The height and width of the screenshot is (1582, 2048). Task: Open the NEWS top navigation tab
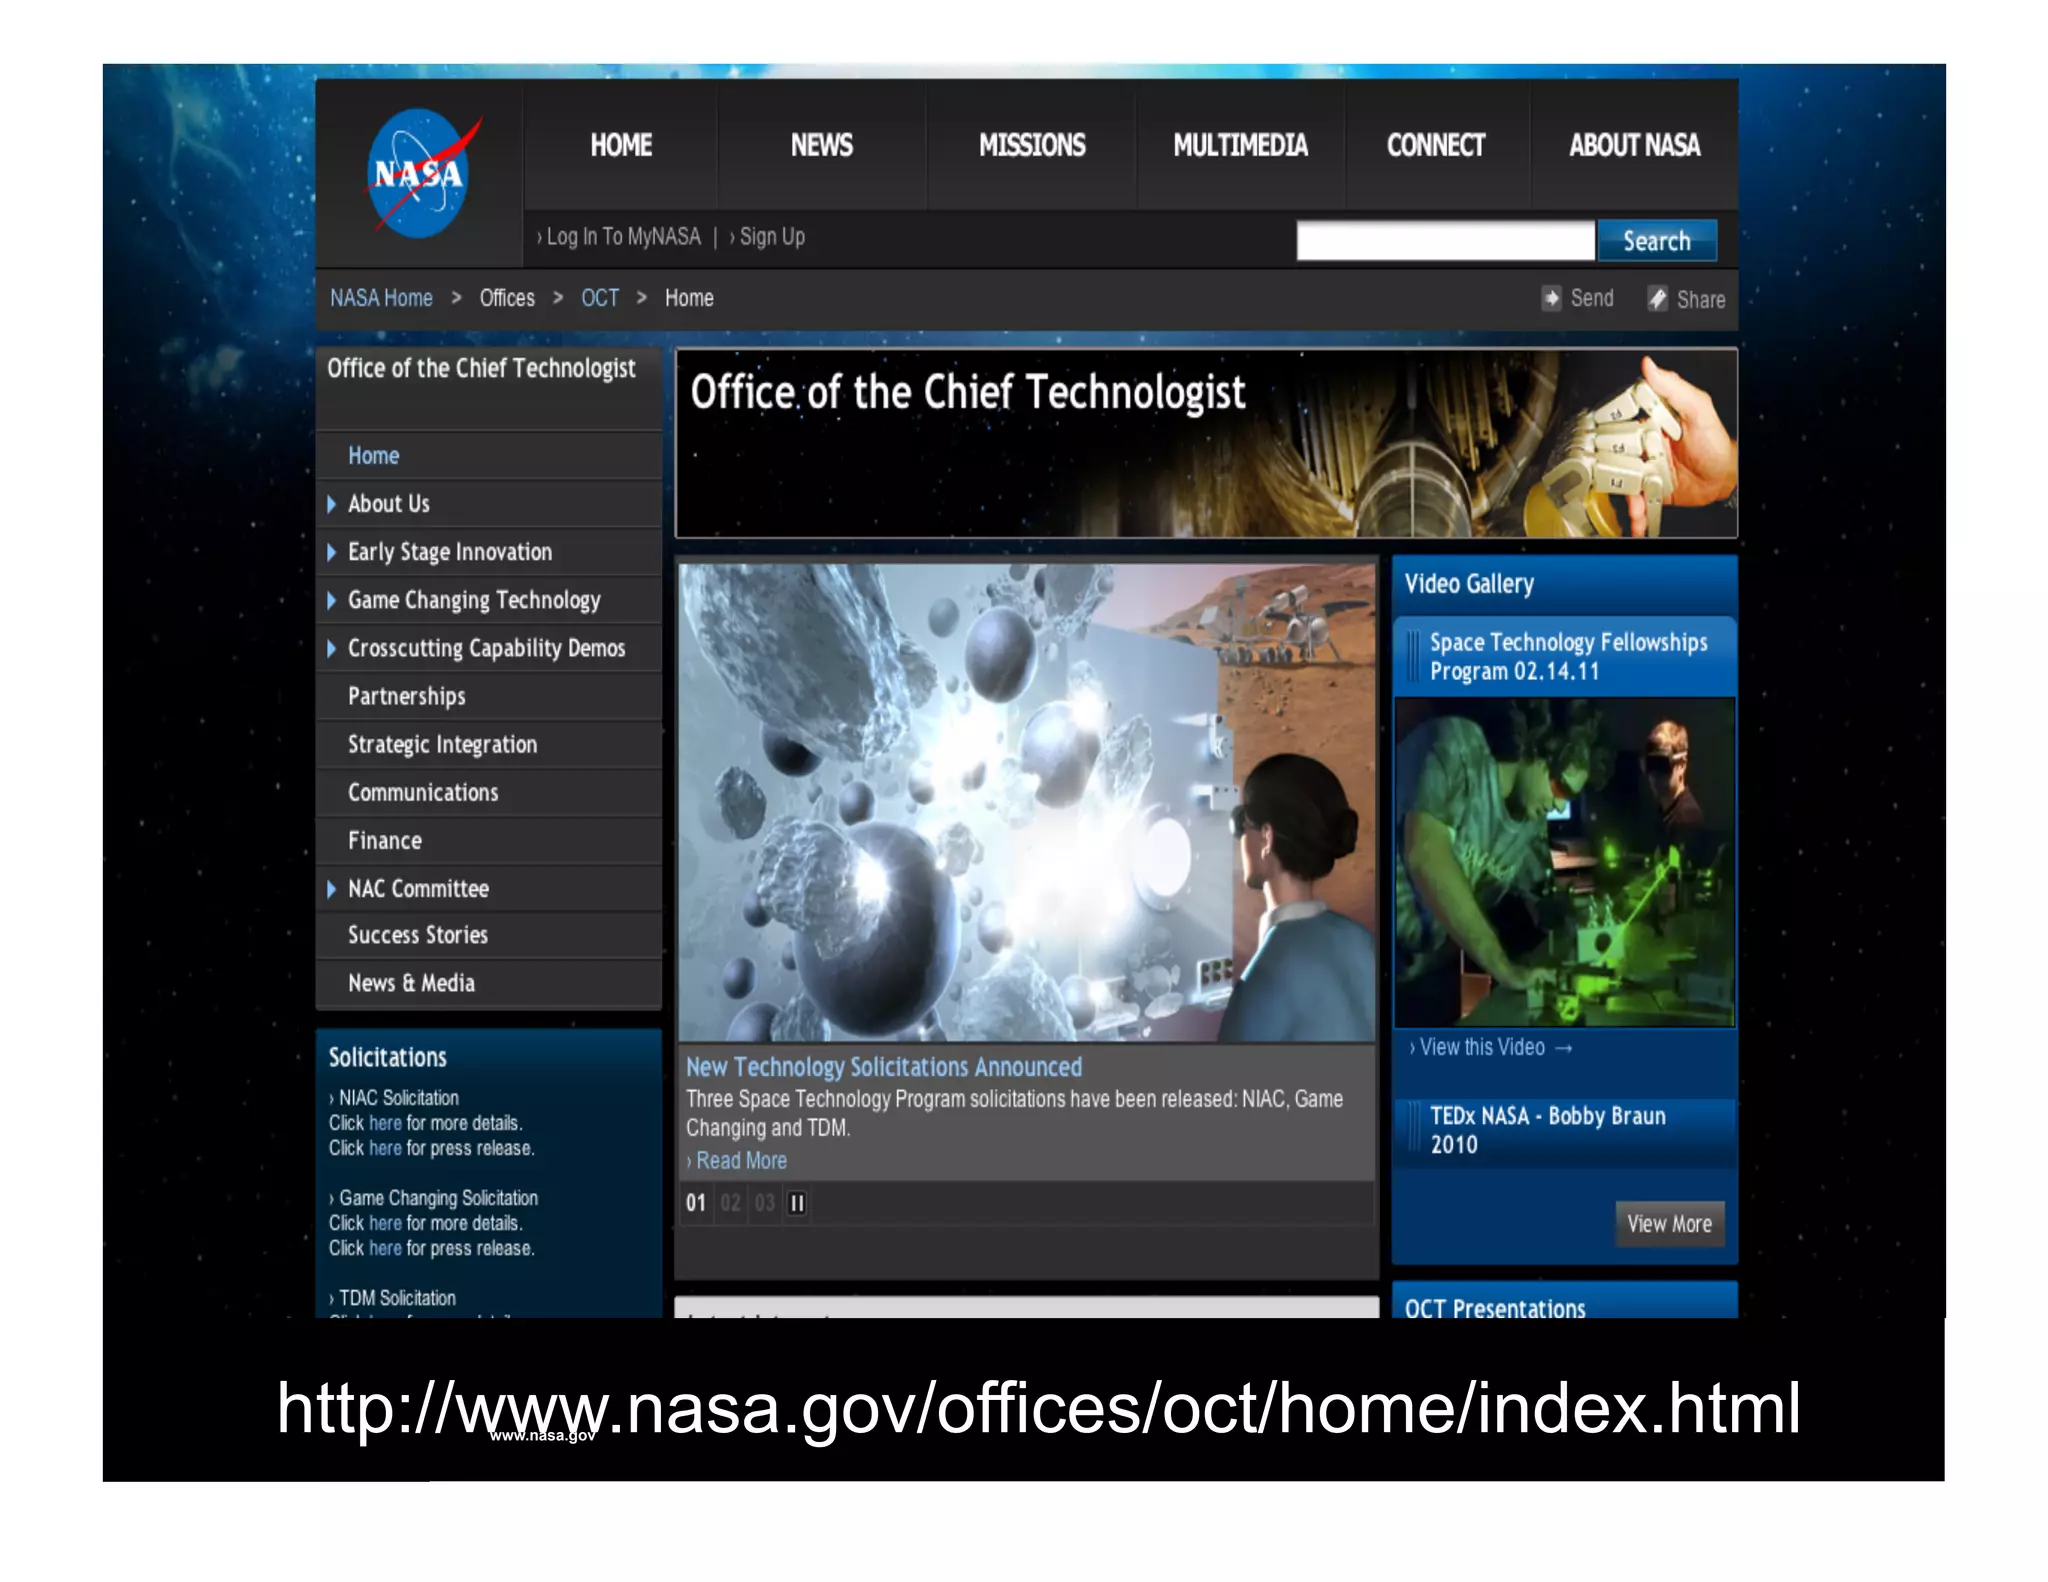point(822,146)
